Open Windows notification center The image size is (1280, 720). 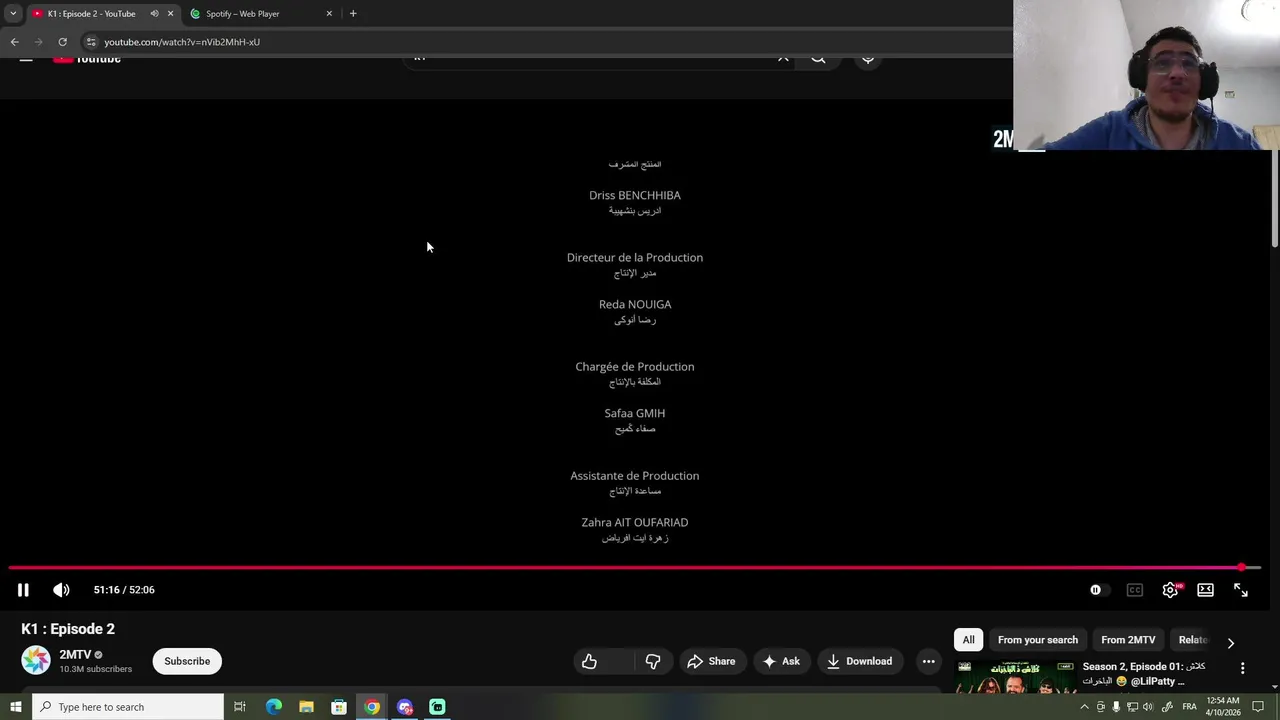click(1259, 707)
